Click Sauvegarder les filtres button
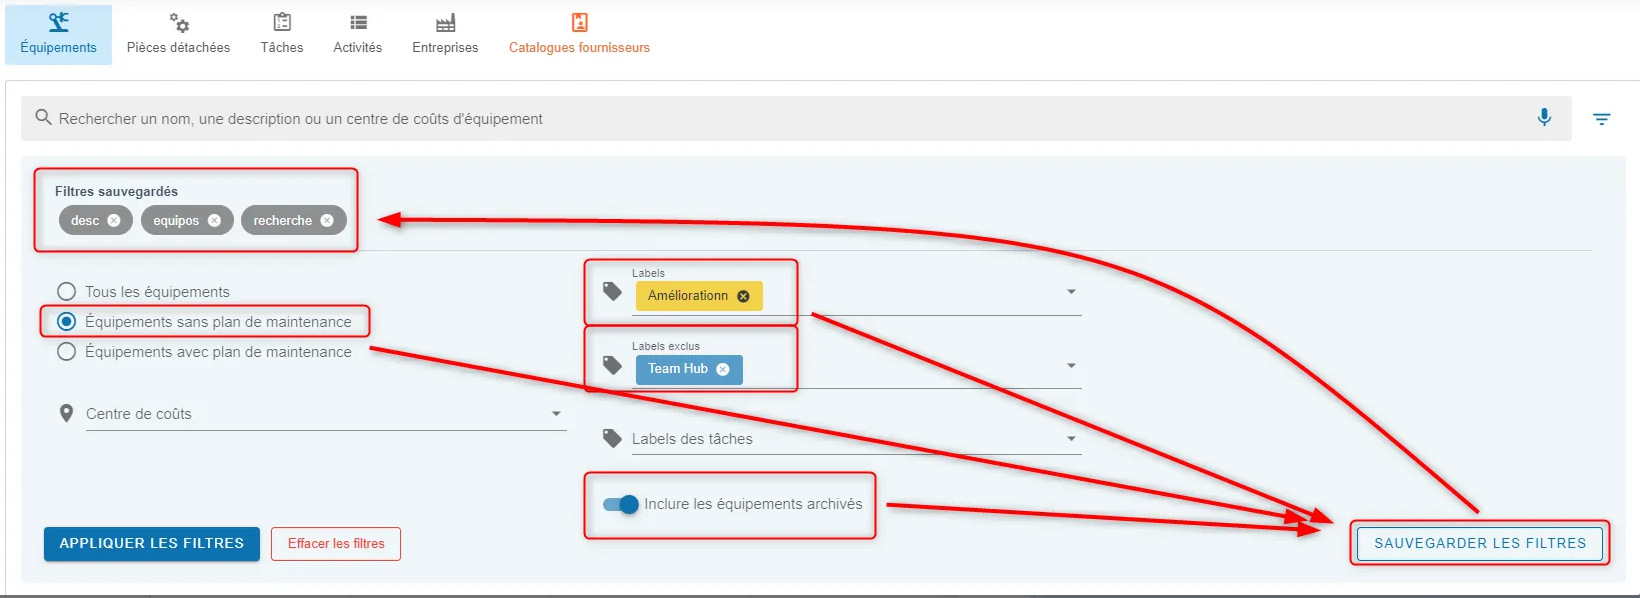 tap(1480, 544)
